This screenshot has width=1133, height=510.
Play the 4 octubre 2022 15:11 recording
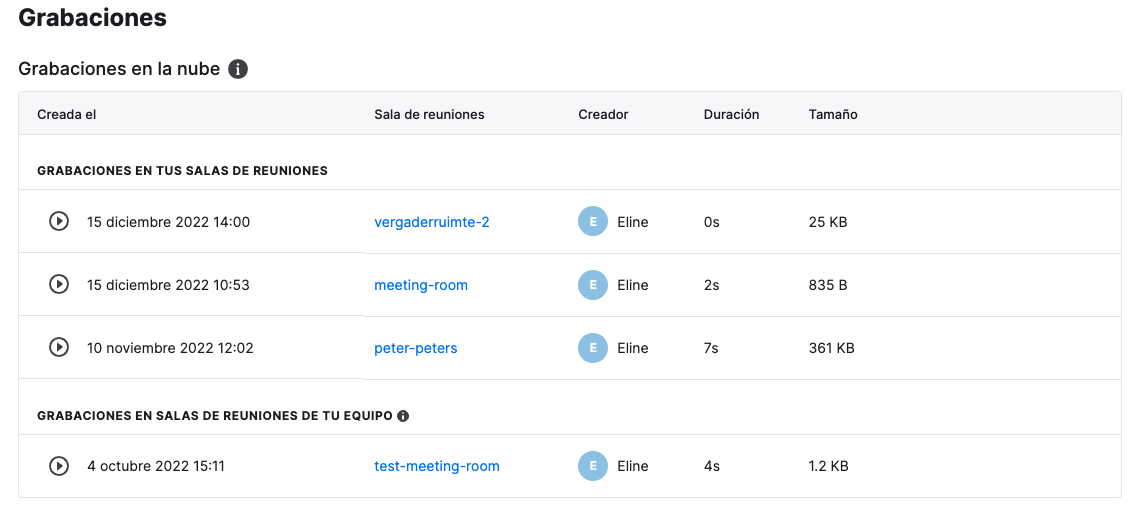pyautogui.click(x=59, y=466)
